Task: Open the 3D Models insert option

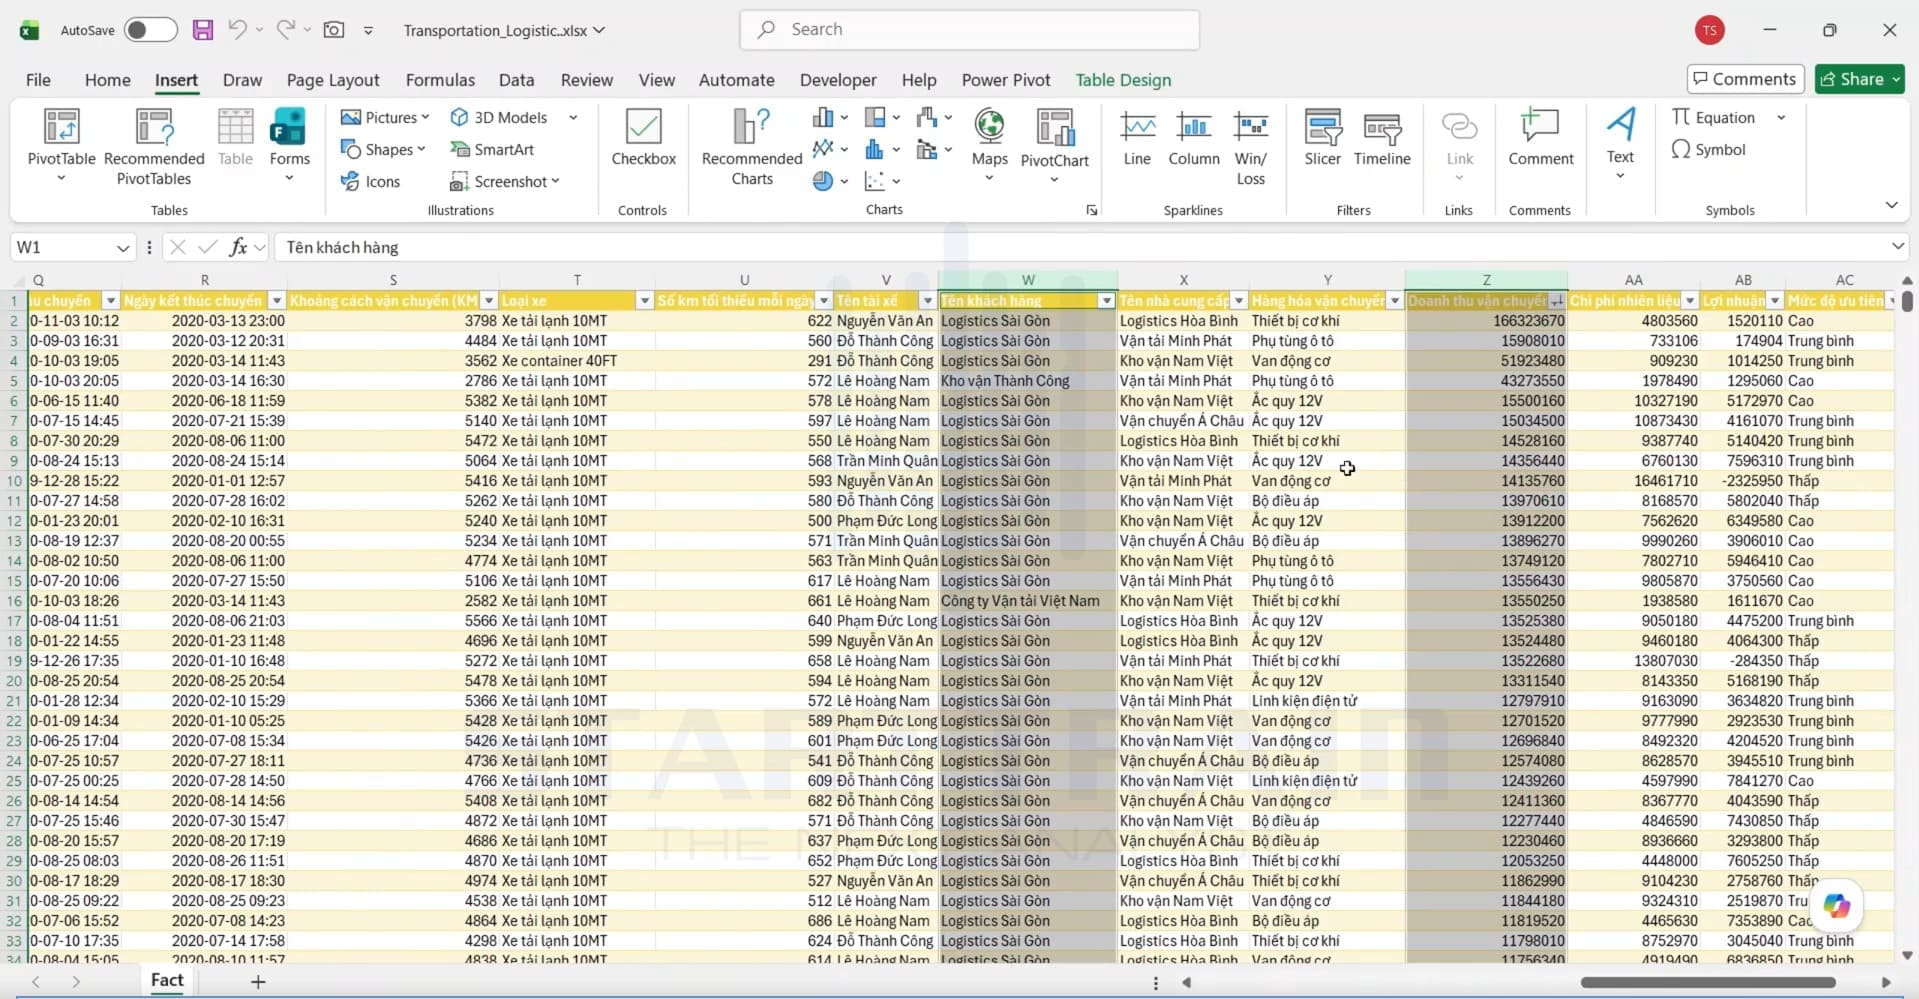Action: (x=499, y=117)
